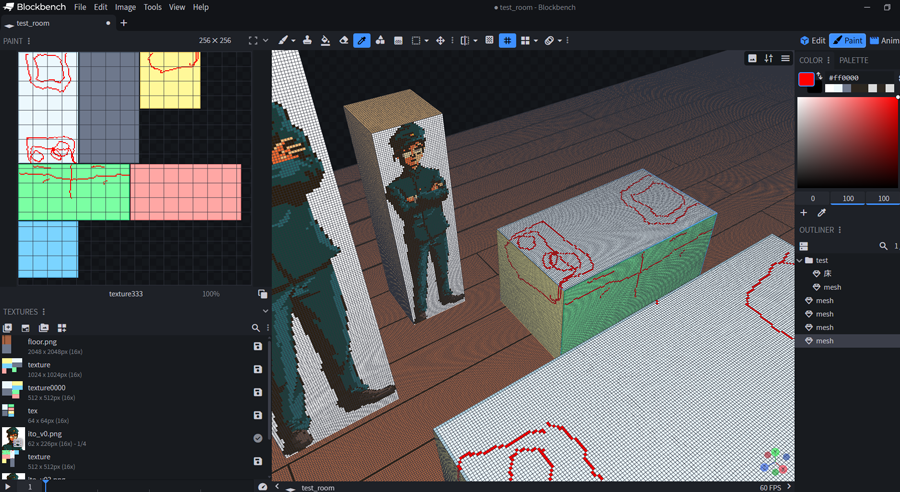This screenshot has width=900, height=492.
Task: Add a new tab with plus button
Action: coord(124,23)
